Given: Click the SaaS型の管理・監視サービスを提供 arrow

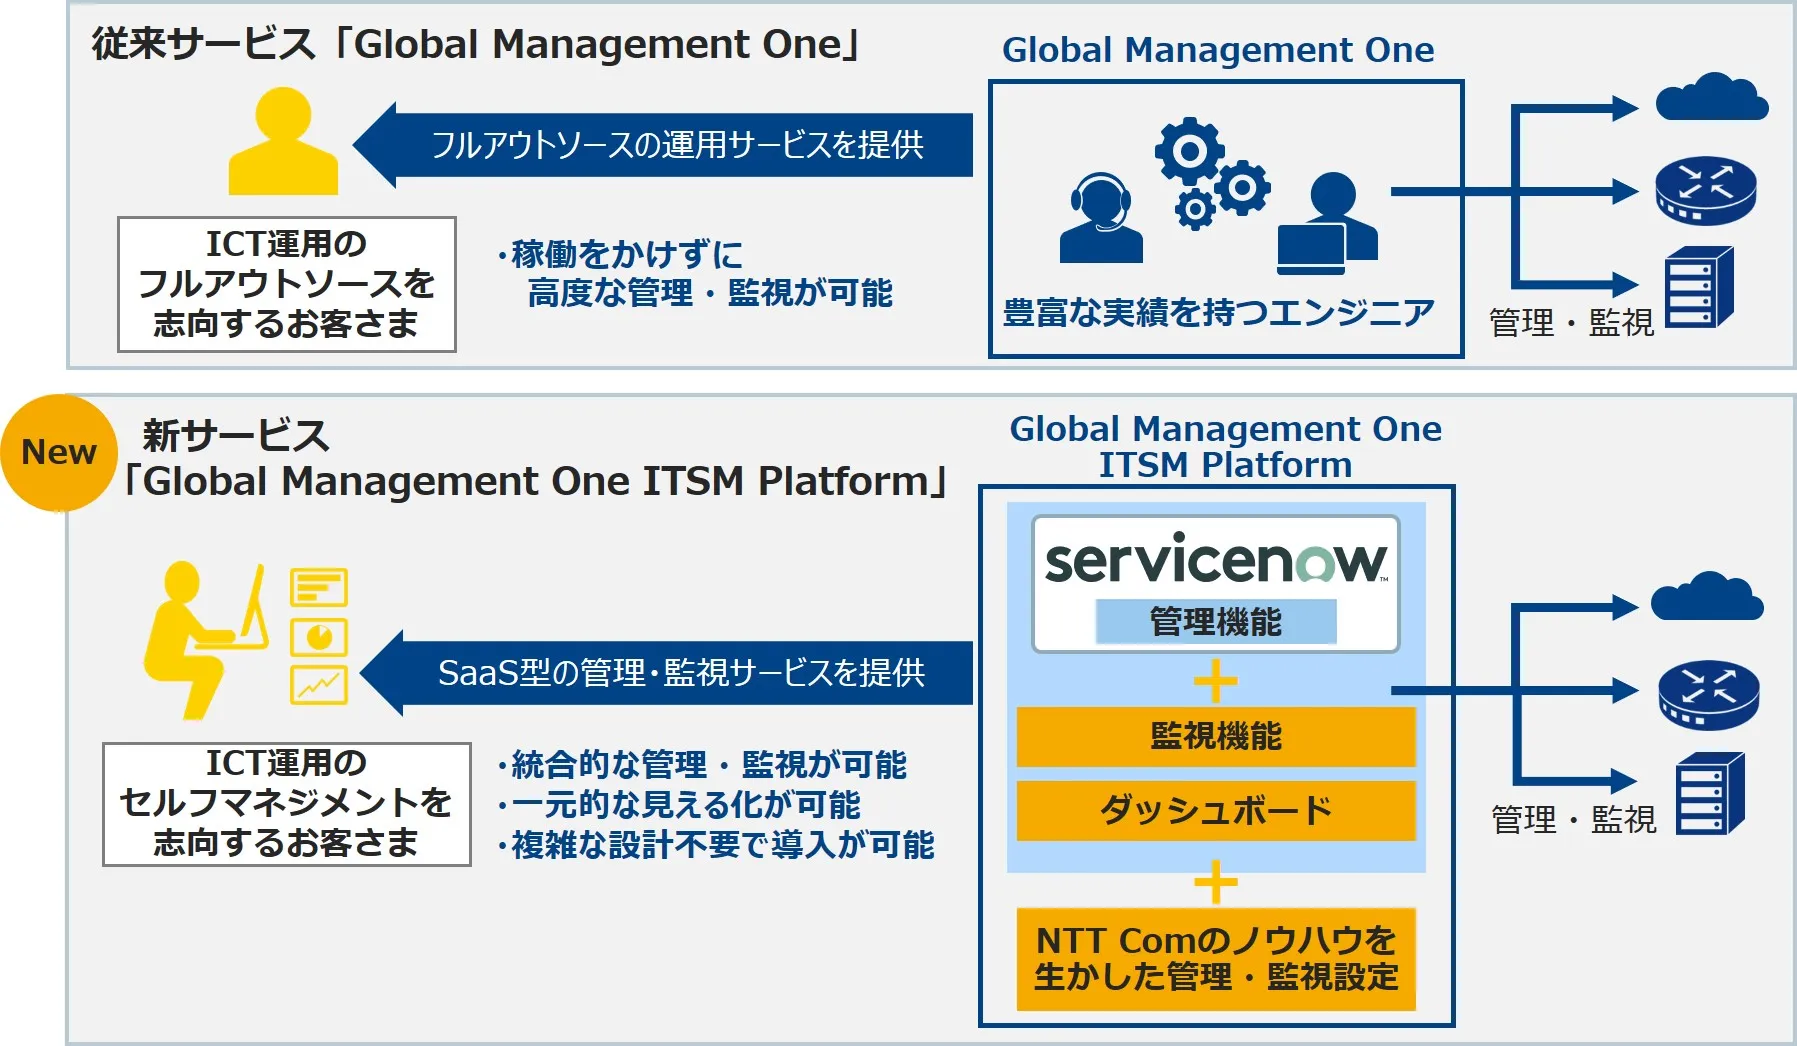Looking at the screenshot, I should click(670, 673).
